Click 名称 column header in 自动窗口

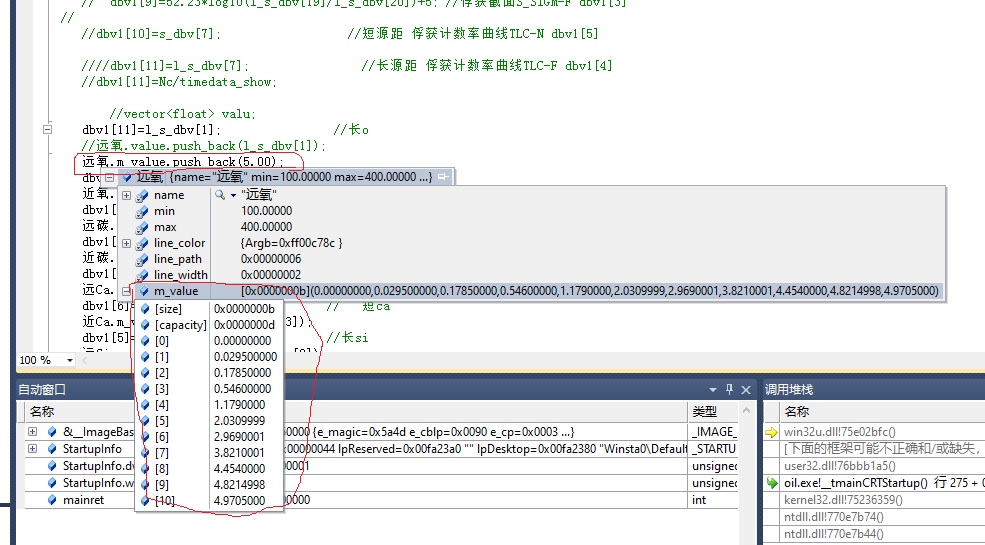tap(41, 412)
